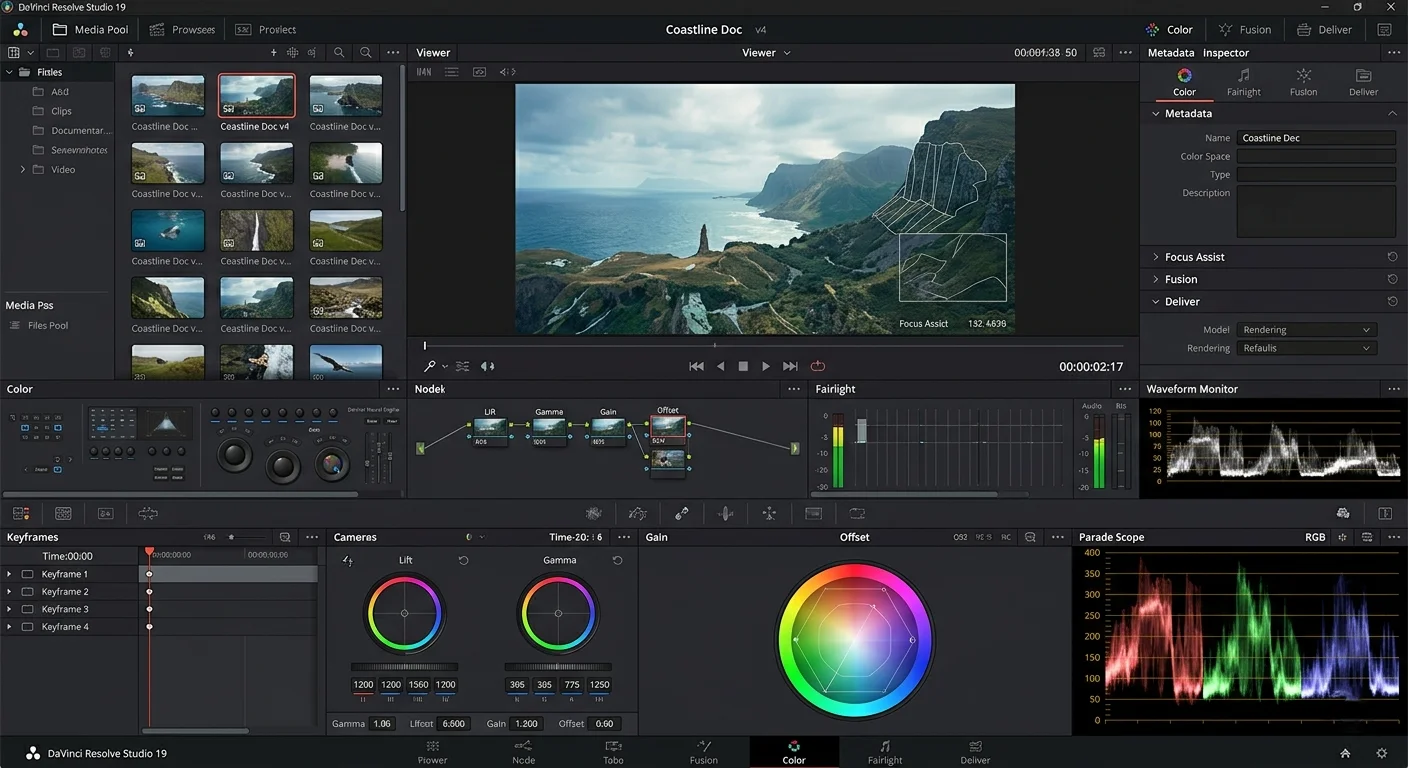Click the plus icon in Media Pool toolbar

click(x=274, y=52)
